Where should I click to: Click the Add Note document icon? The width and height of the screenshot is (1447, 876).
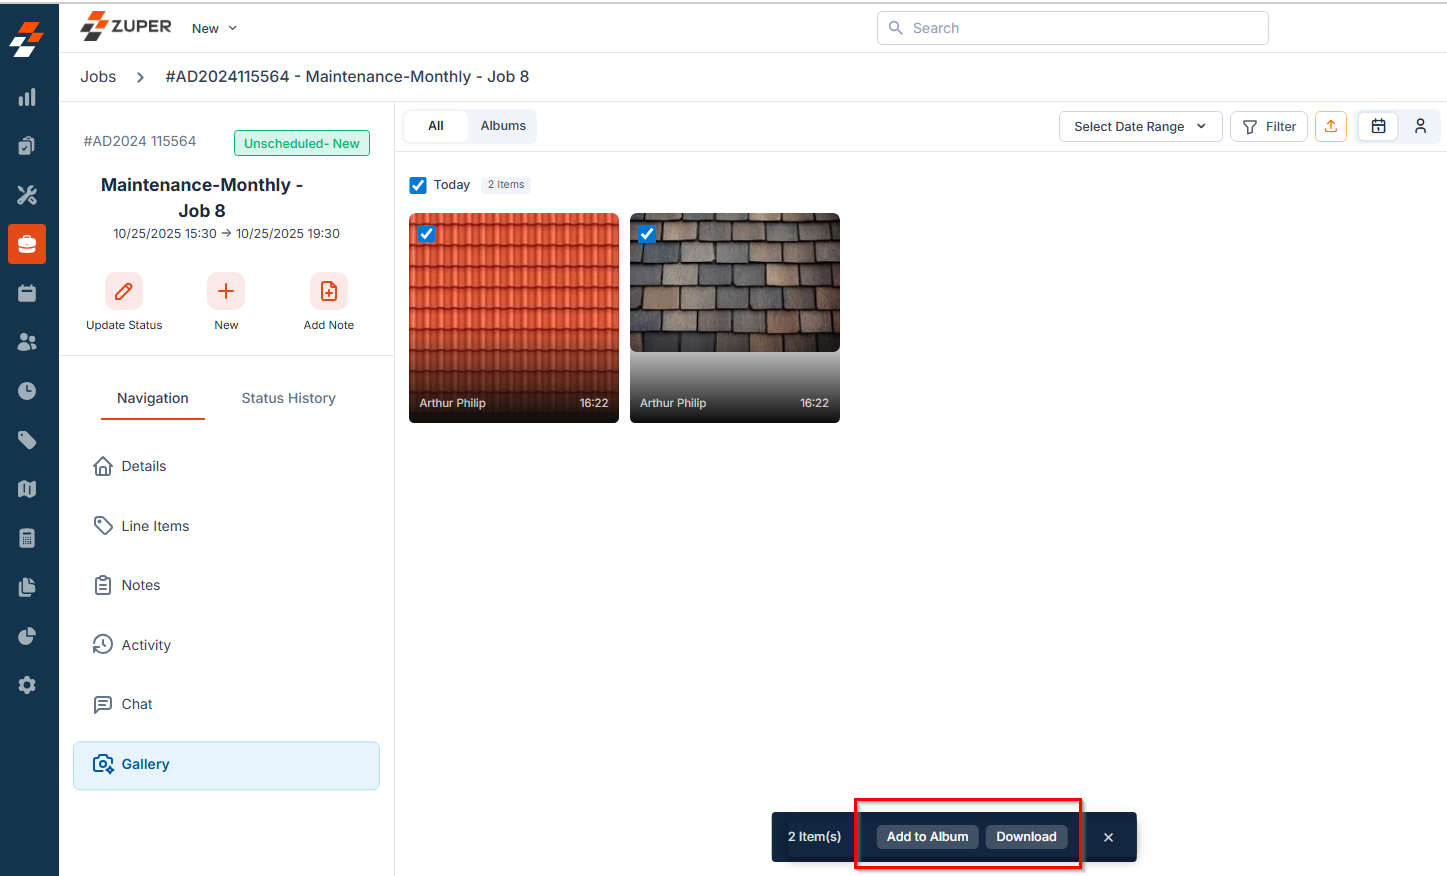click(x=329, y=291)
